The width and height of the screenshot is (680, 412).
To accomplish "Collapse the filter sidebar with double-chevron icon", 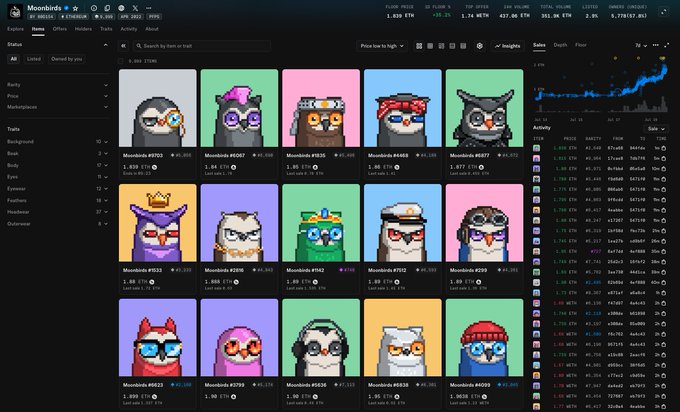I will pos(123,46).
